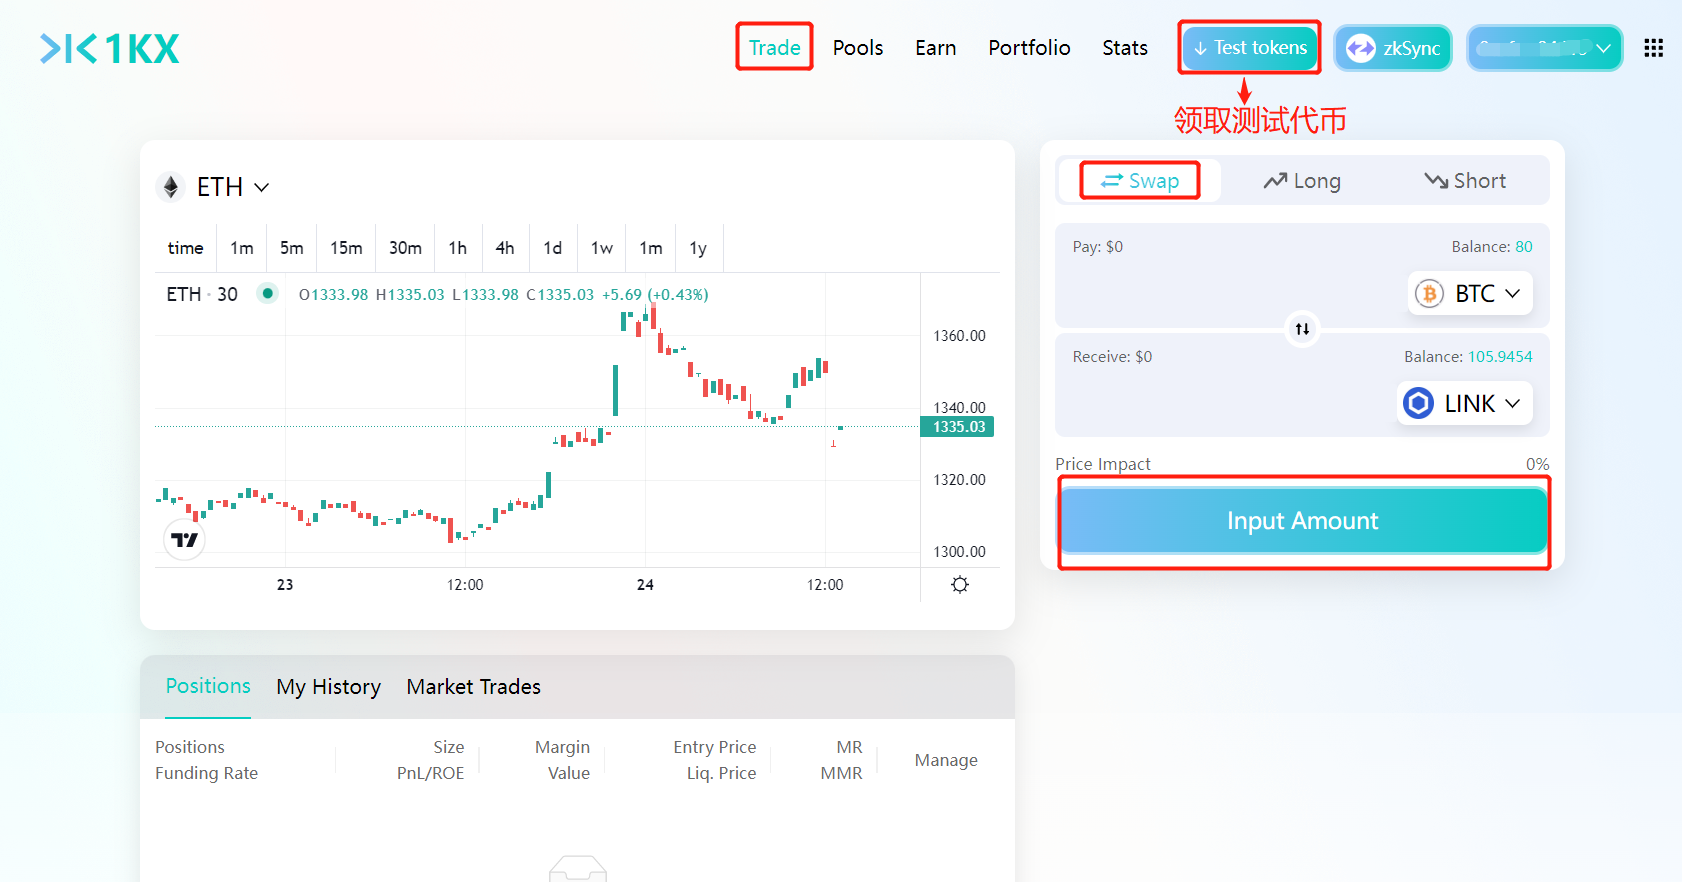Open the apps grid menu icon
Screen dimensions: 1682x882
click(x=1653, y=48)
